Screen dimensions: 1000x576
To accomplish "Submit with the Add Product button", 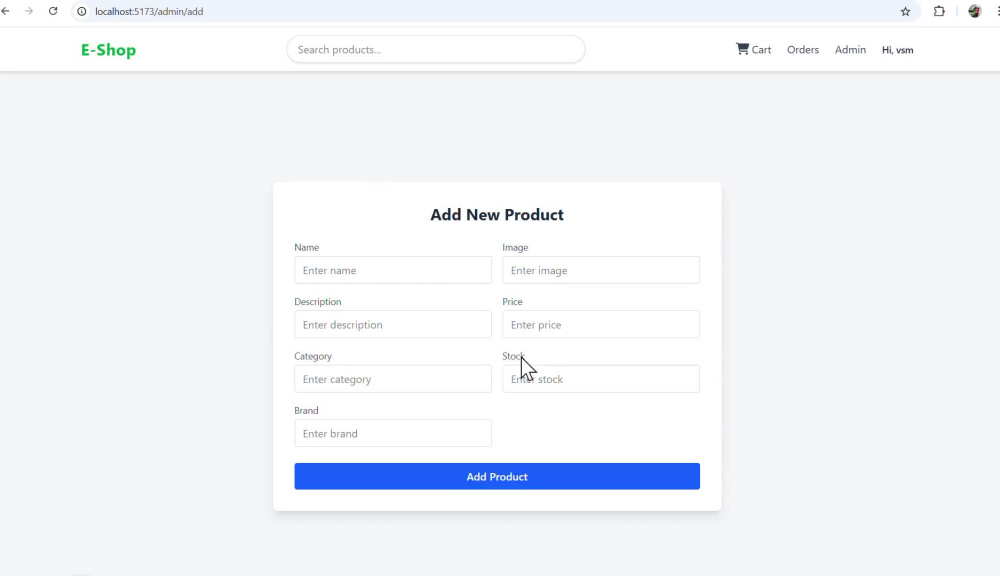I will (497, 476).
